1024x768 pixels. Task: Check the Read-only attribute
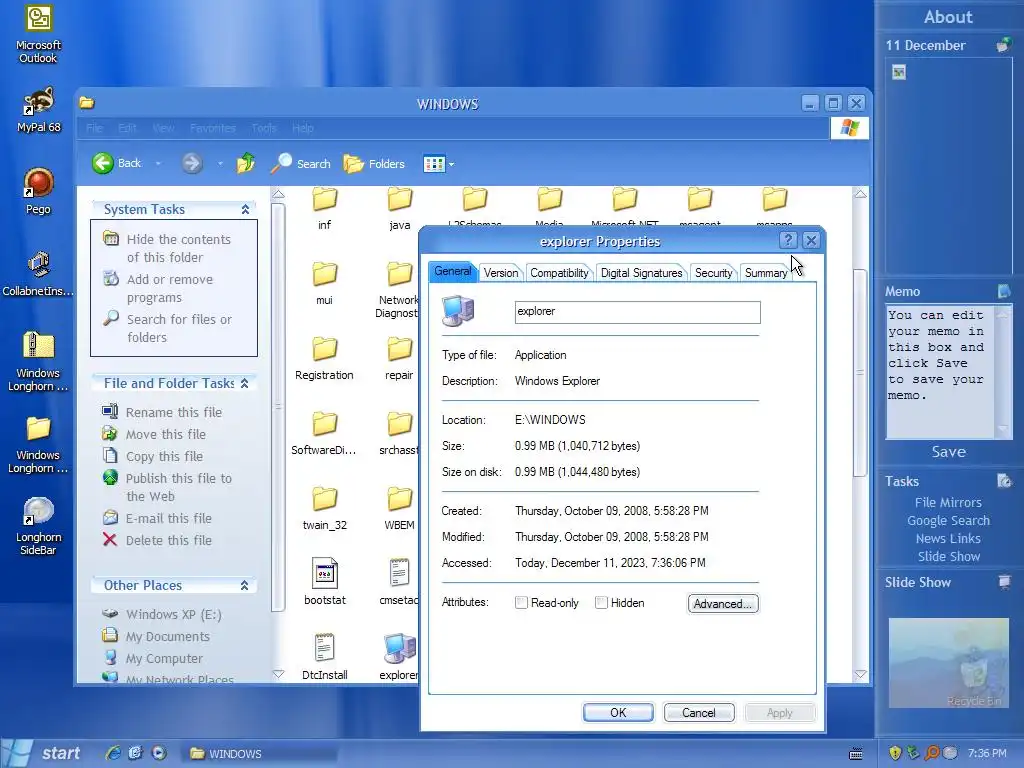click(x=521, y=603)
